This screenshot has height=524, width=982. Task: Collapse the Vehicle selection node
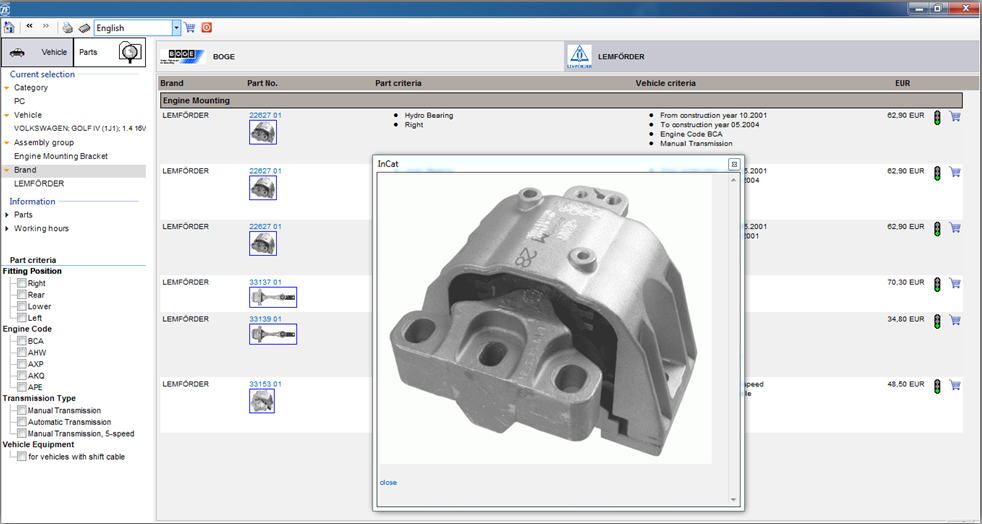click(x=7, y=115)
